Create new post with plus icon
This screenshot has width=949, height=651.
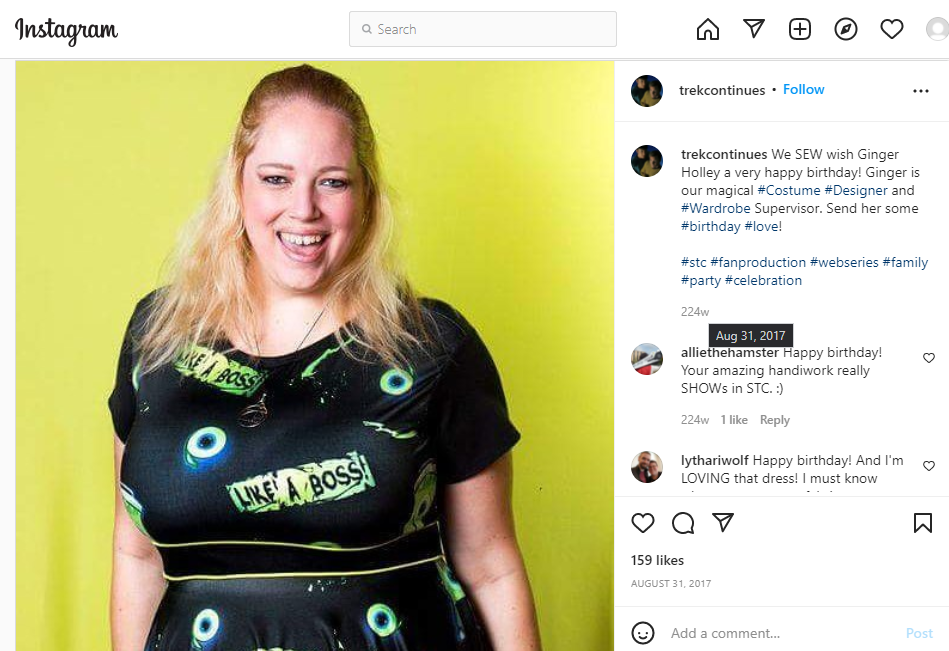(x=800, y=29)
